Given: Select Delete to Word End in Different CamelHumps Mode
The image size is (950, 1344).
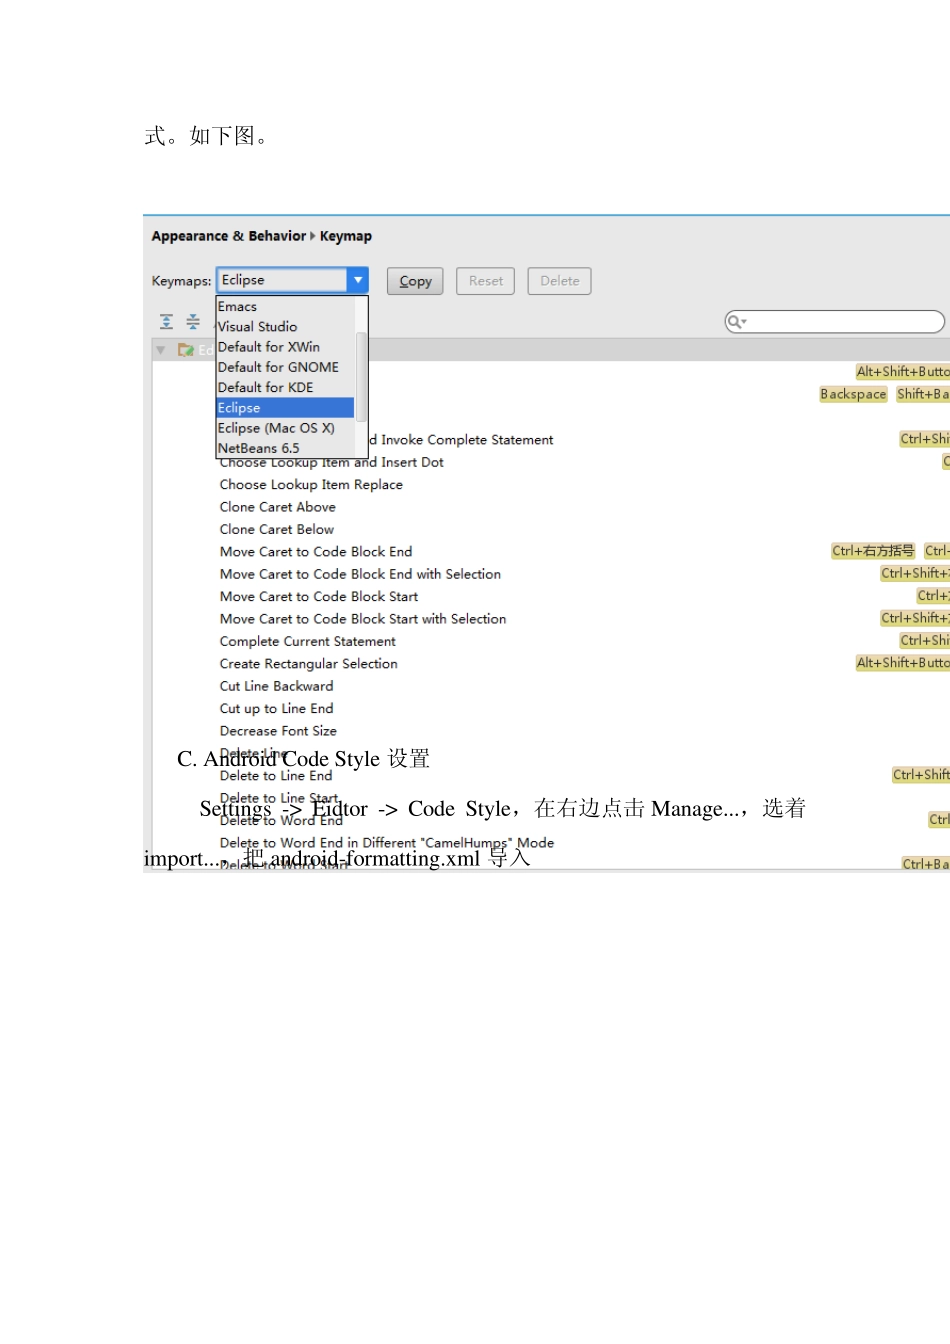Looking at the screenshot, I should tap(387, 843).
